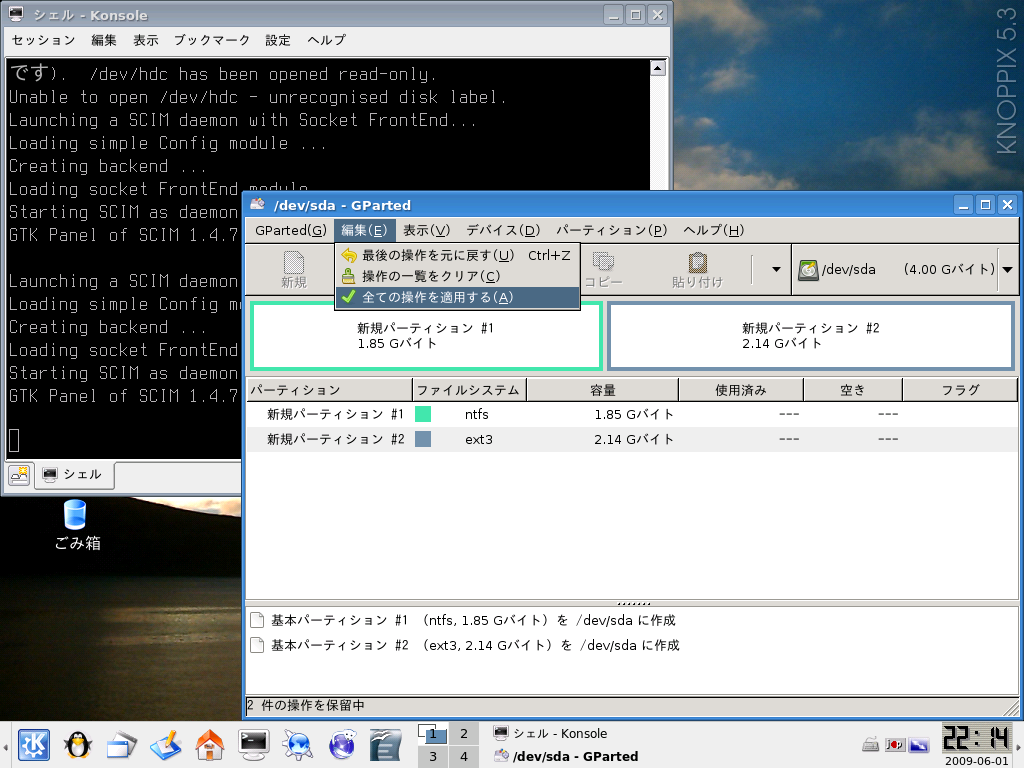Select the 新規パーティション #2 ext3 table row
Image resolution: width=1024 pixels, height=768 pixels.
point(632,439)
